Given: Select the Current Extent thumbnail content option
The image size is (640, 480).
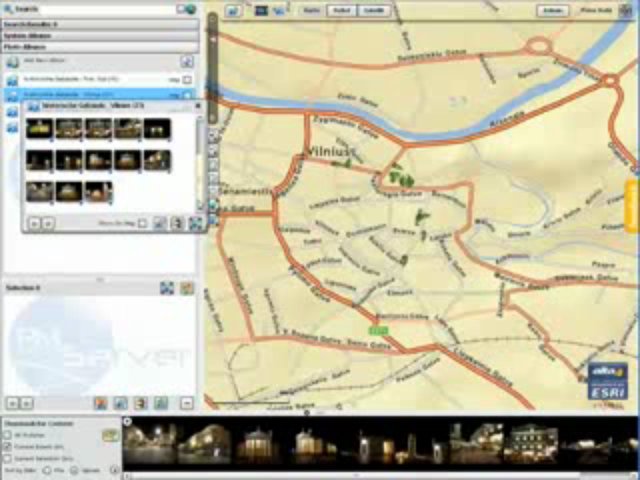Looking at the screenshot, I should [8, 445].
